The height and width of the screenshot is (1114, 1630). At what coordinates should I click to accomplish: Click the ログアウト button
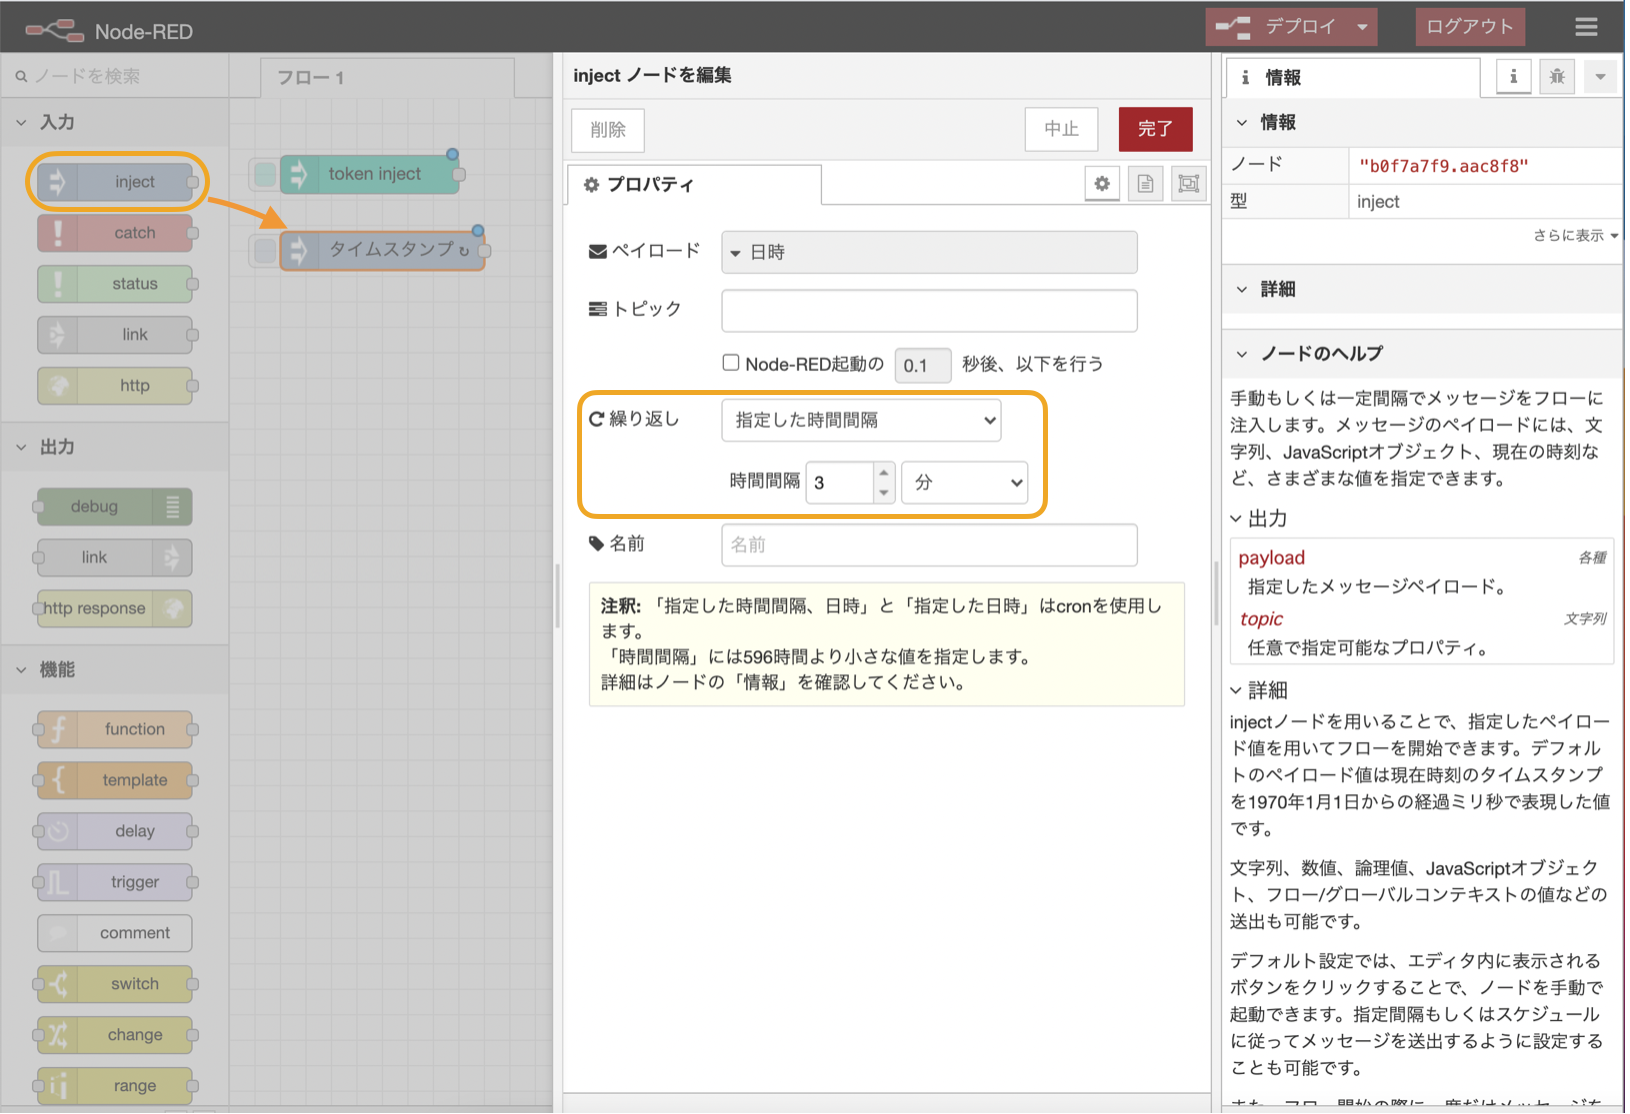pyautogui.click(x=1470, y=27)
